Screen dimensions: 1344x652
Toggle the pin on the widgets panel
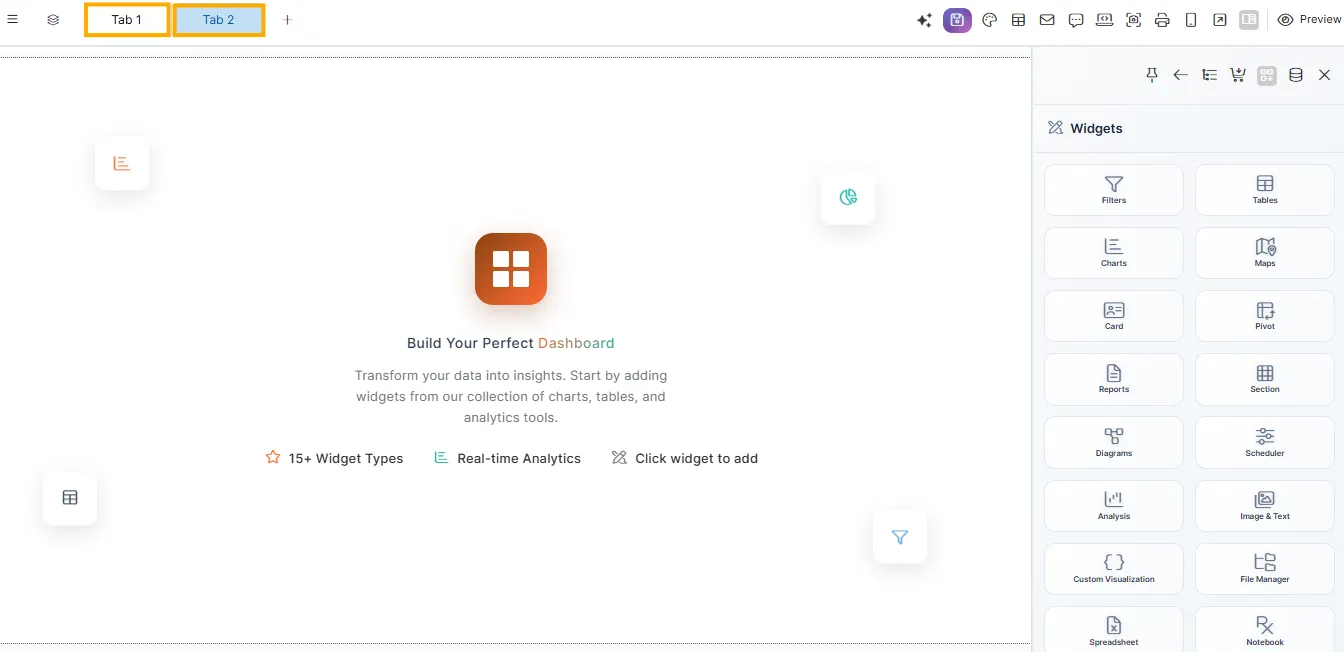1152,75
